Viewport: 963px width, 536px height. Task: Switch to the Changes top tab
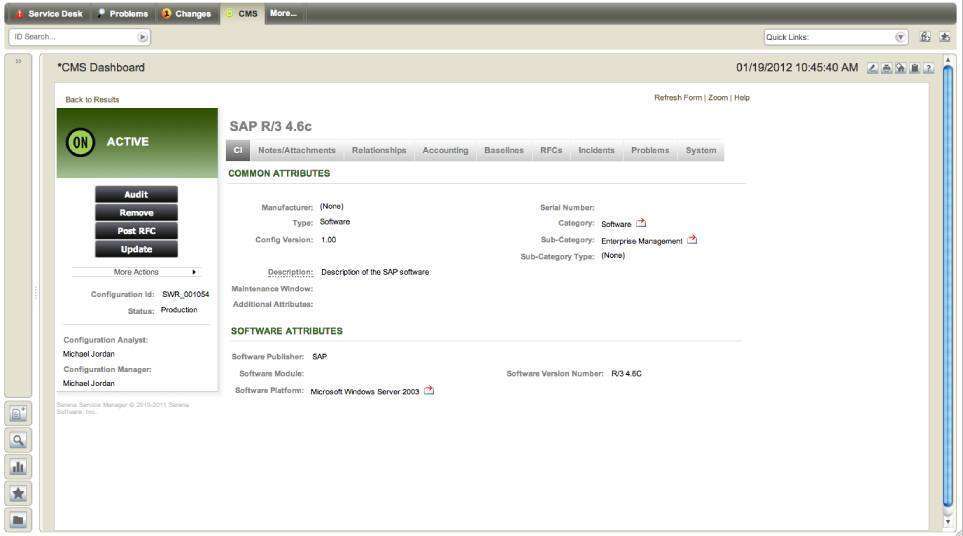187,14
